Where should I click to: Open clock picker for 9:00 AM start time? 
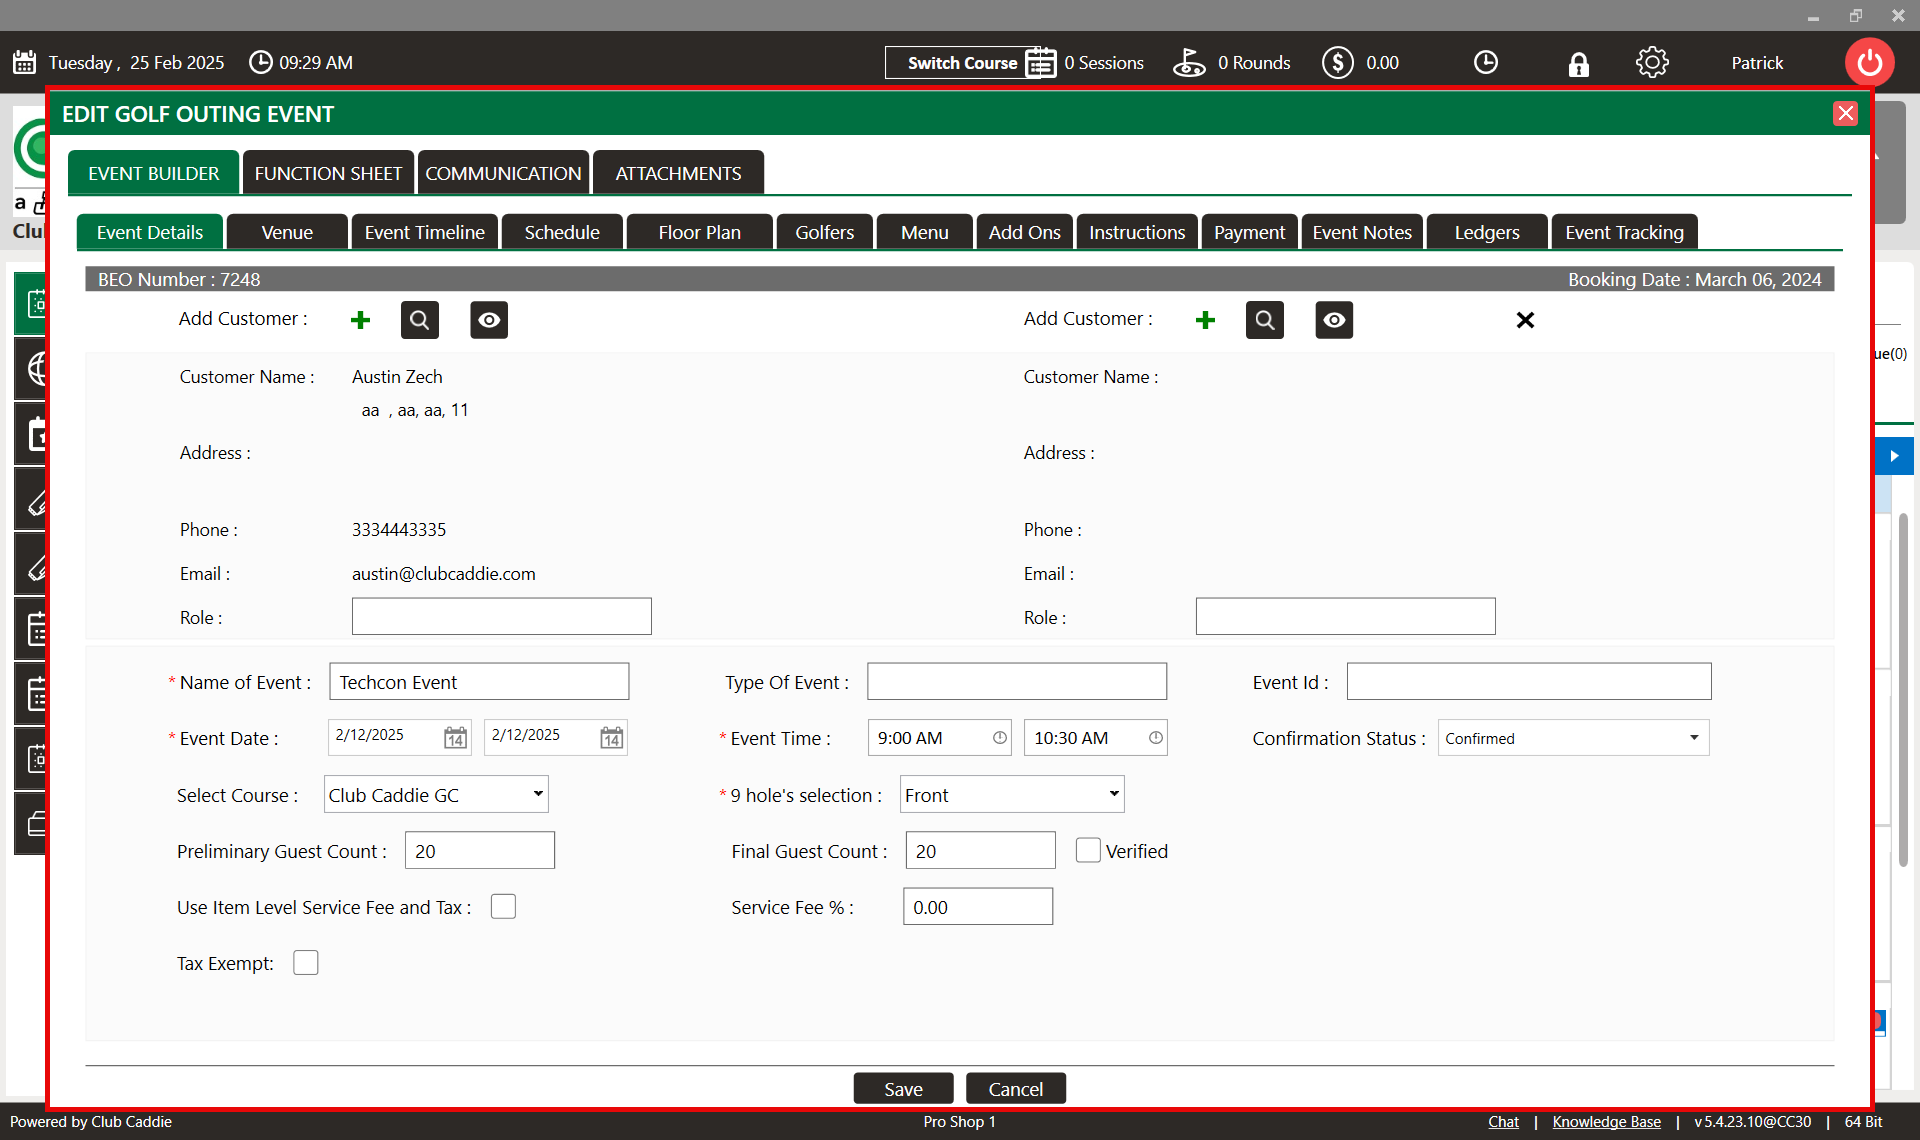coord(999,738)
